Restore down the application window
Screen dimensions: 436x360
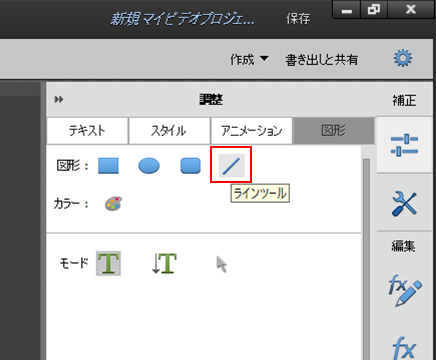[374, 10]
